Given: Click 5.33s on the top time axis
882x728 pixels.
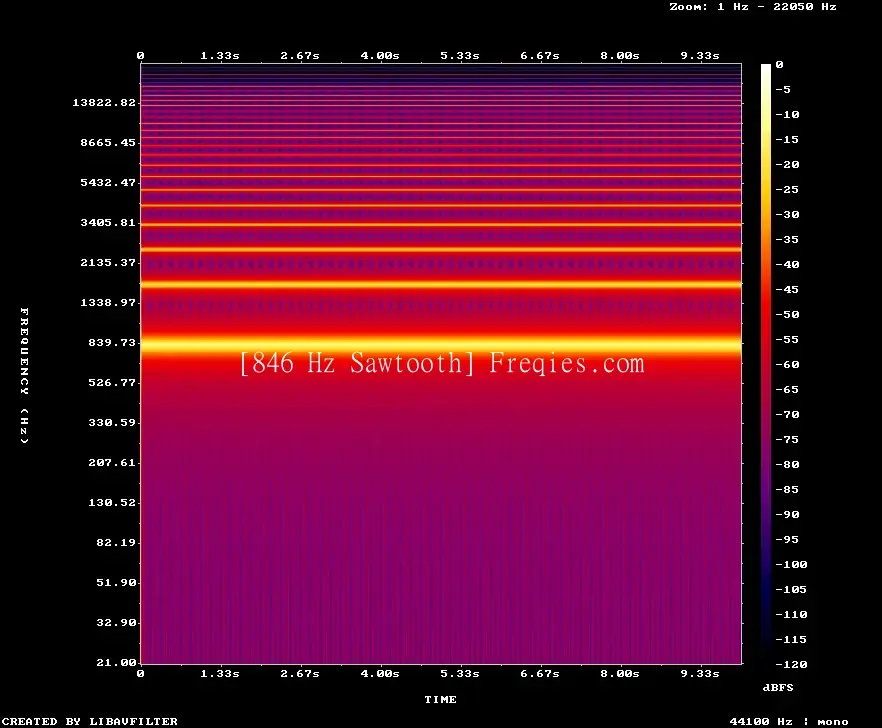Looking at the screenshot, I should tap(460, 56).
